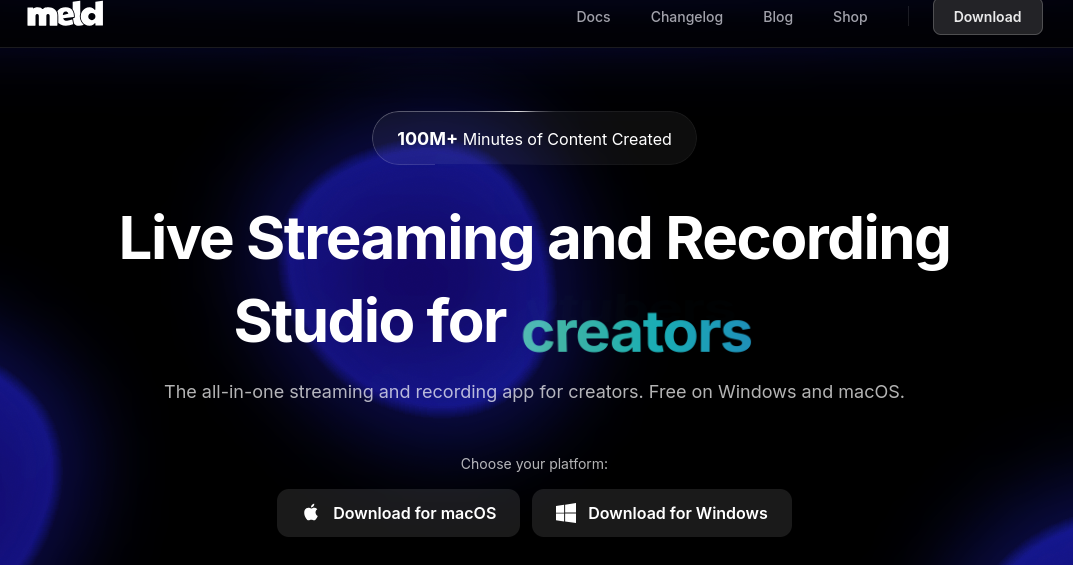Click the Apple logo icon
This screenshot has height=565, width=1073.
coord(311,513)
